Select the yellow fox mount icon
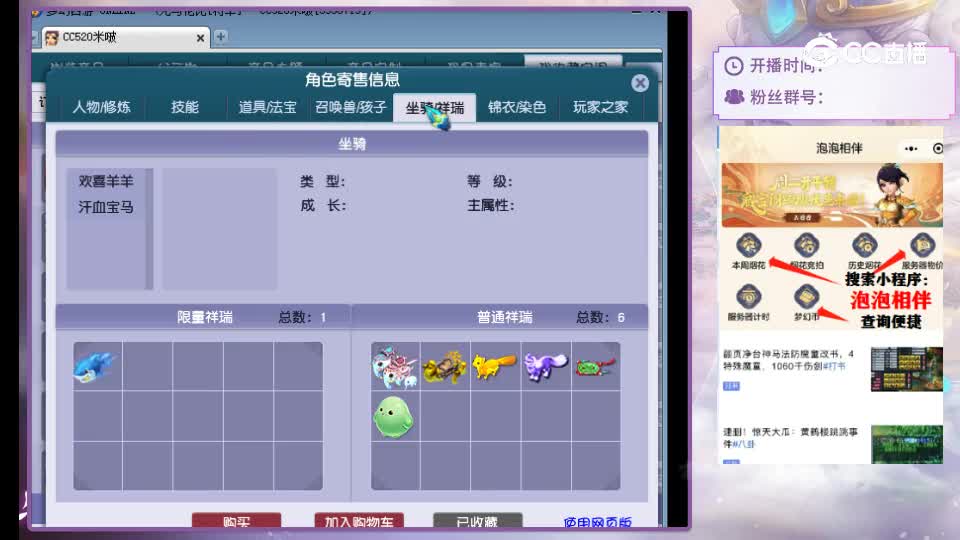The width and height of the screenshot is (960, 540). (x=495, y=366)
